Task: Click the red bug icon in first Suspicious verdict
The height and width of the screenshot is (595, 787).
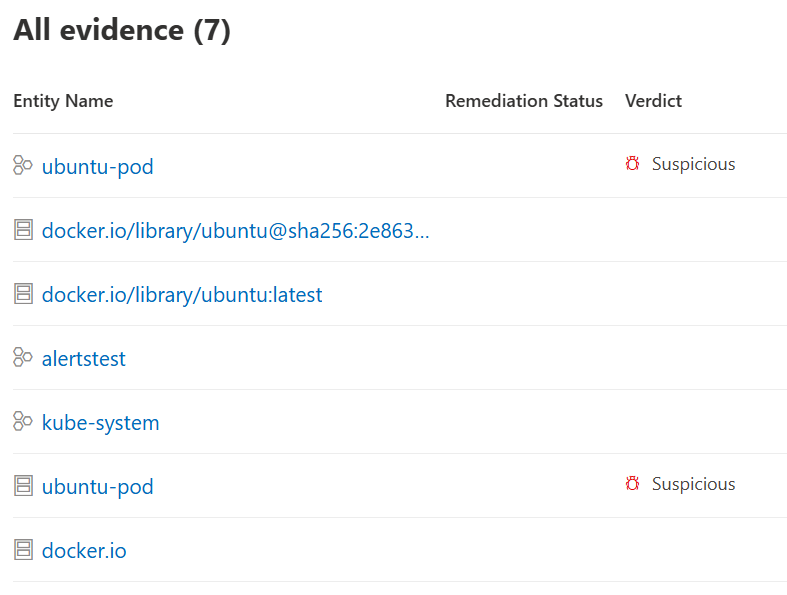Action: [x=632, y=163]
